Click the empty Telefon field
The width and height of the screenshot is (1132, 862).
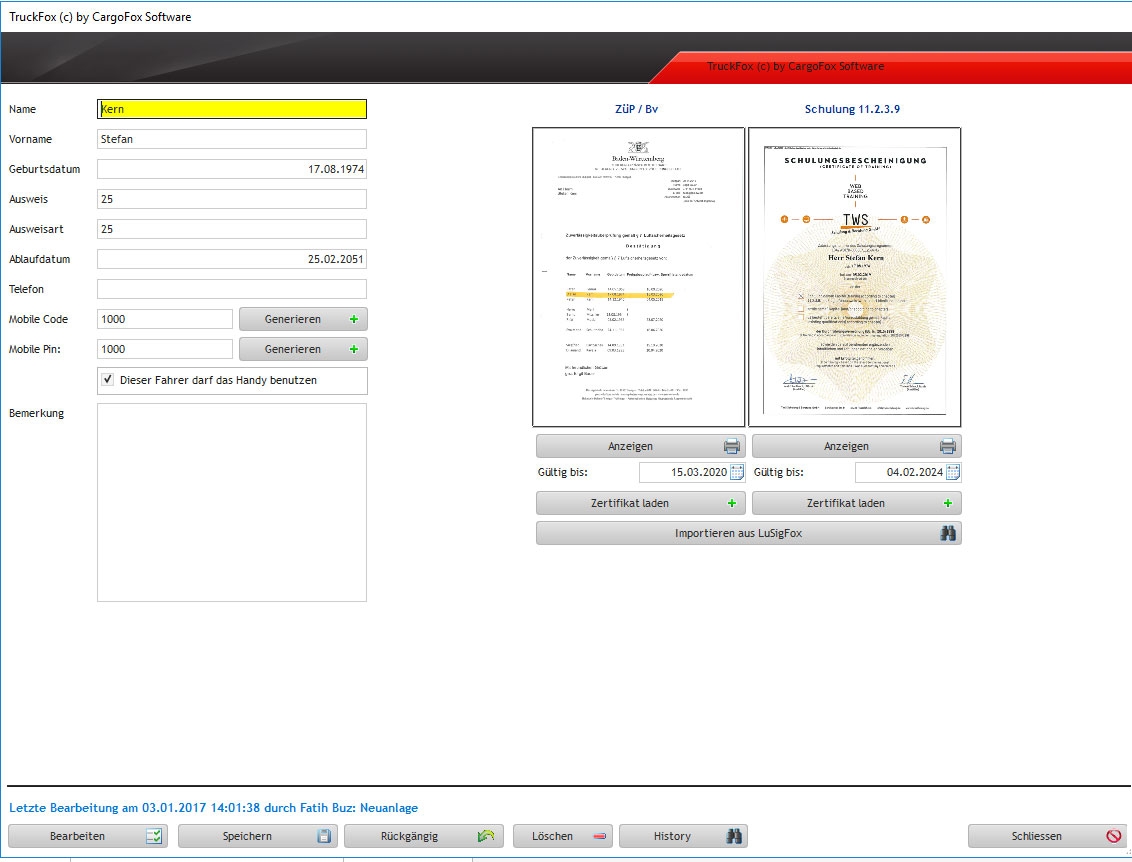232,289
